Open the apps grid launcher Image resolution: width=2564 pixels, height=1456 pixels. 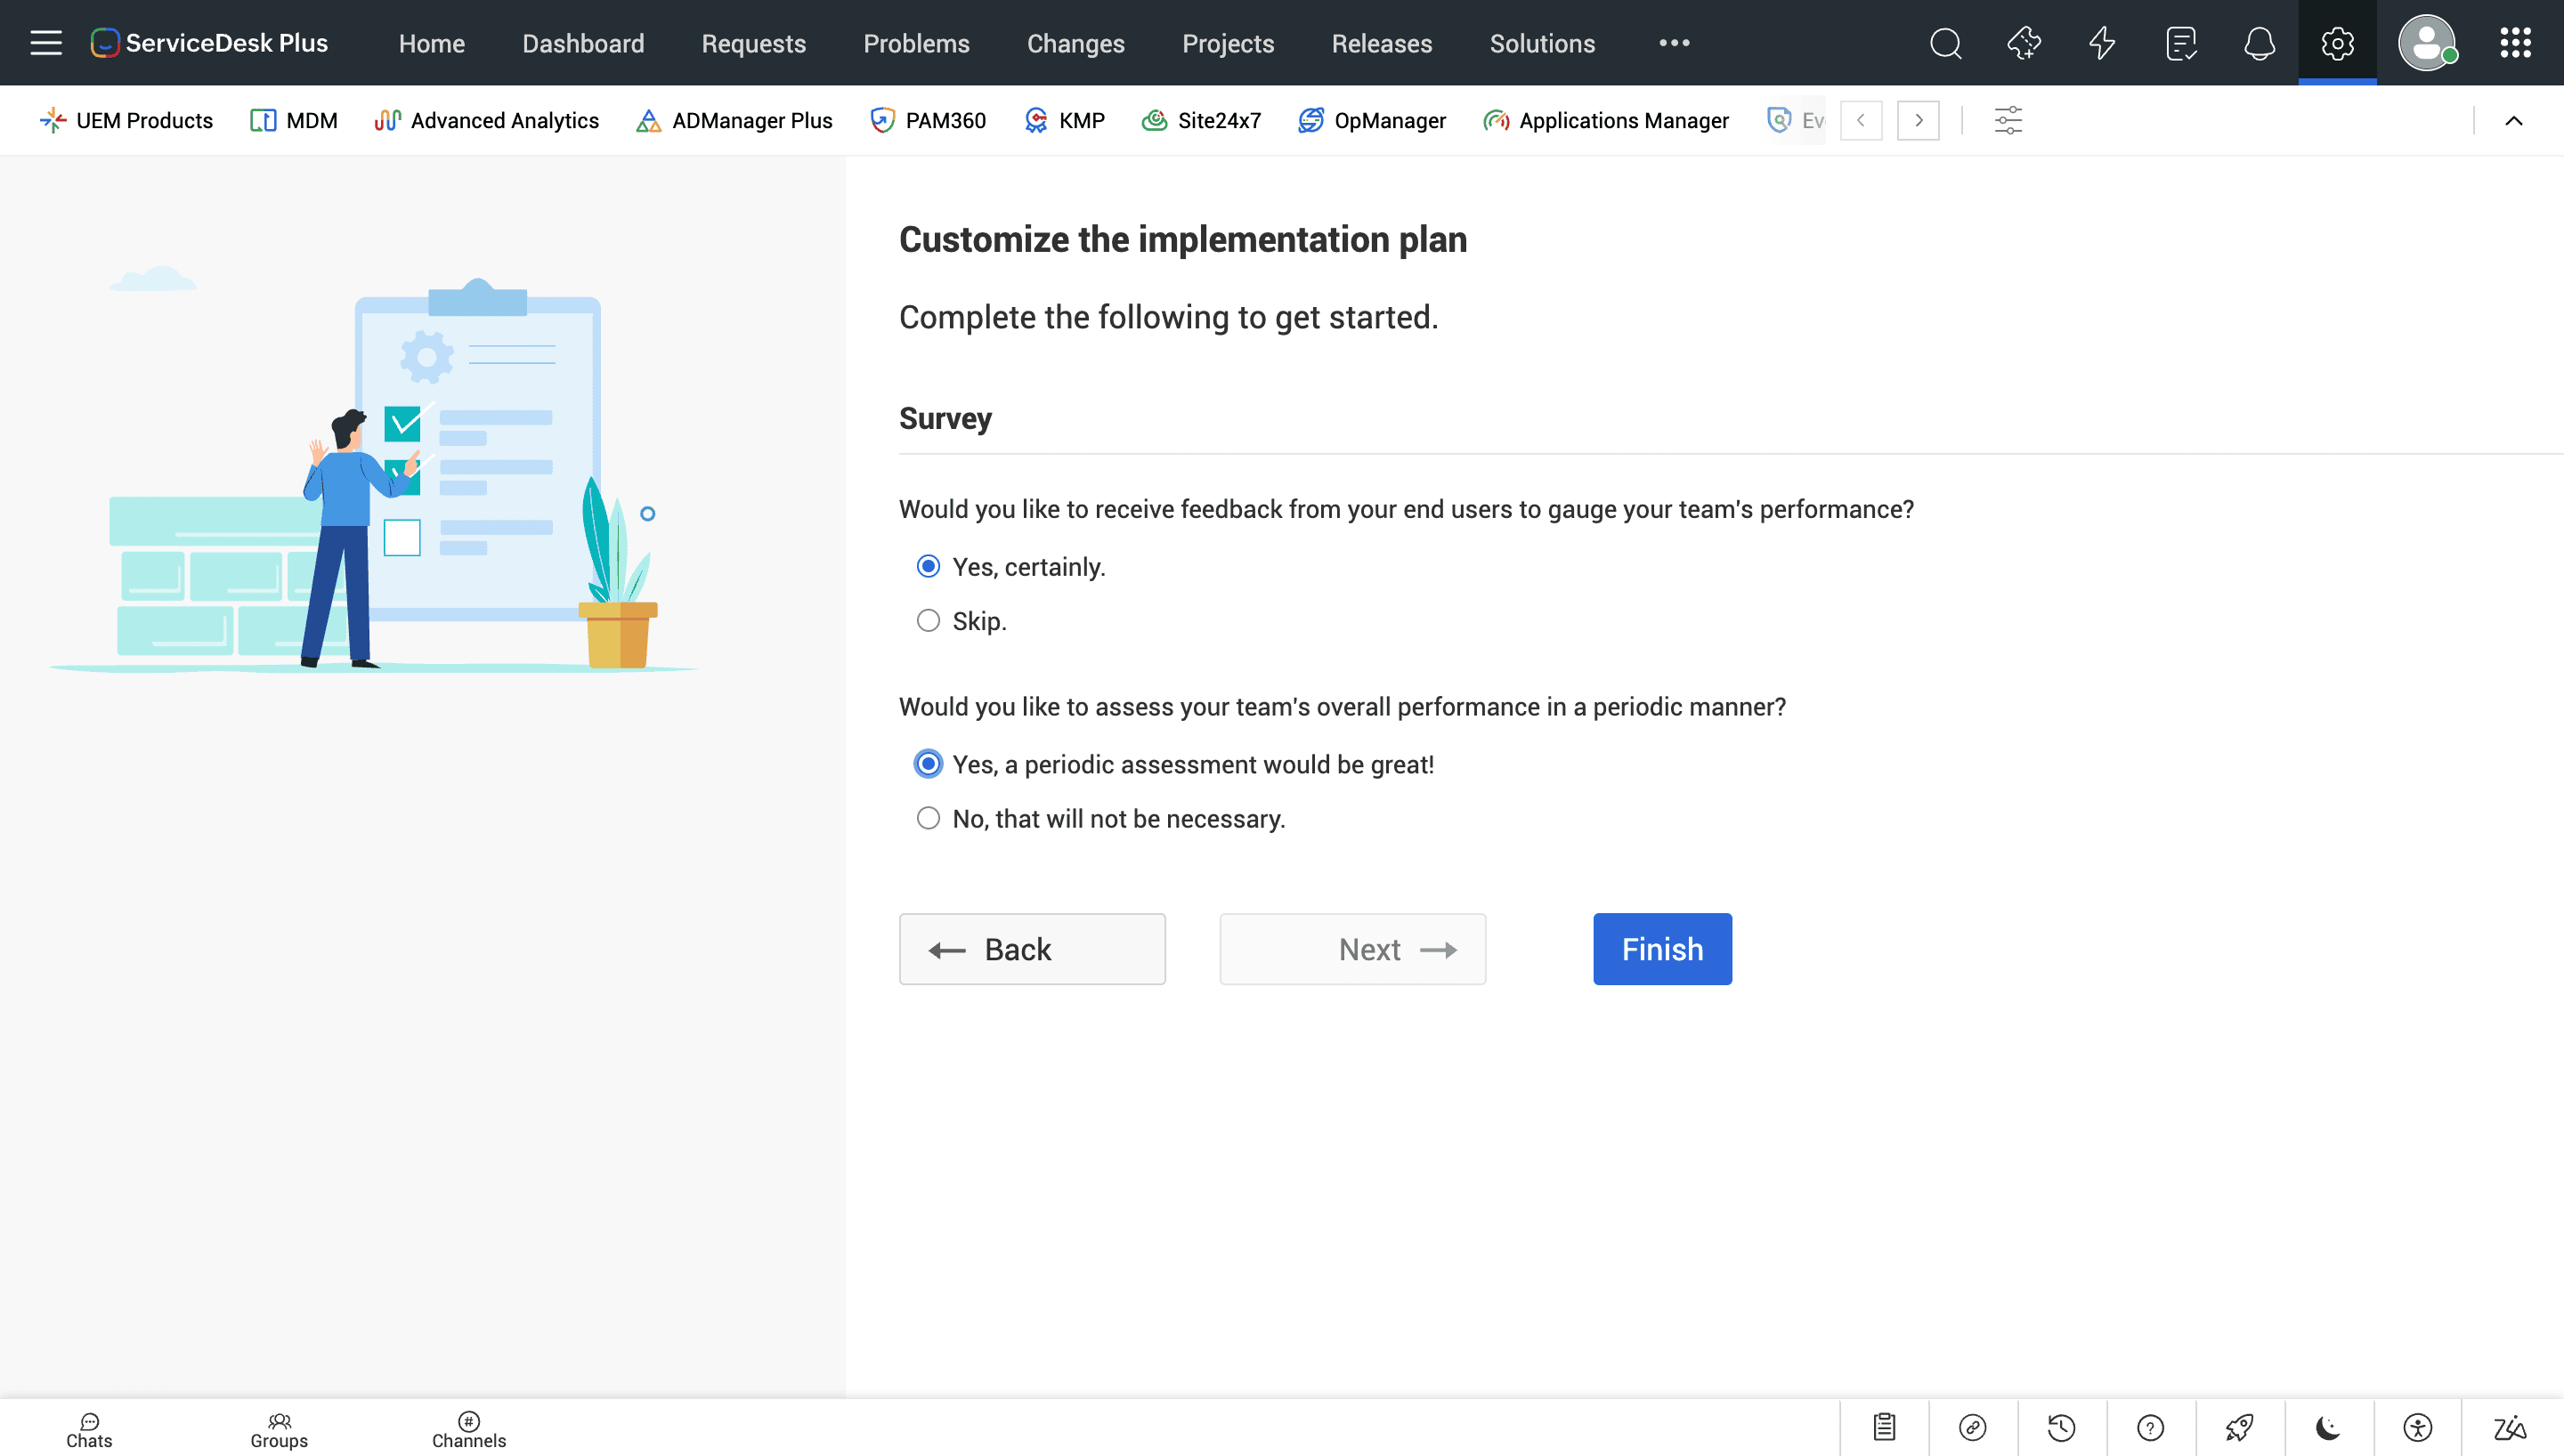tap(2515, 43)
